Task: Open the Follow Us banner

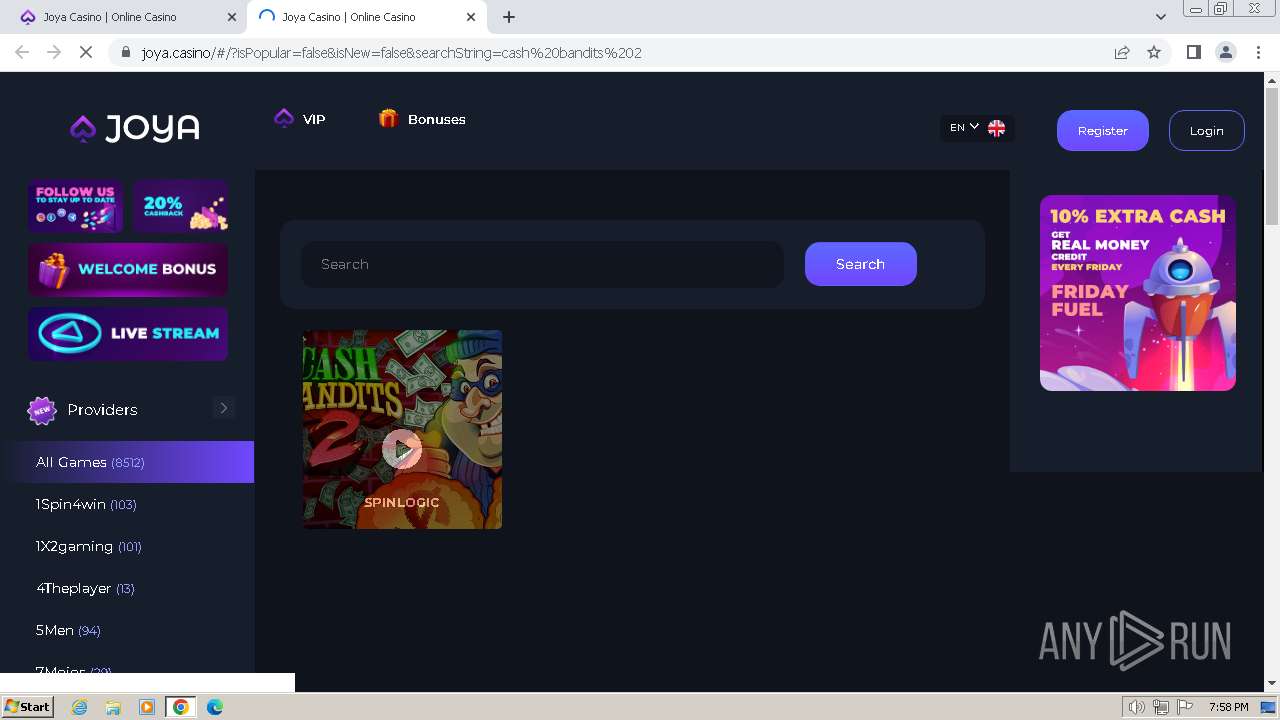Action: 76,206
